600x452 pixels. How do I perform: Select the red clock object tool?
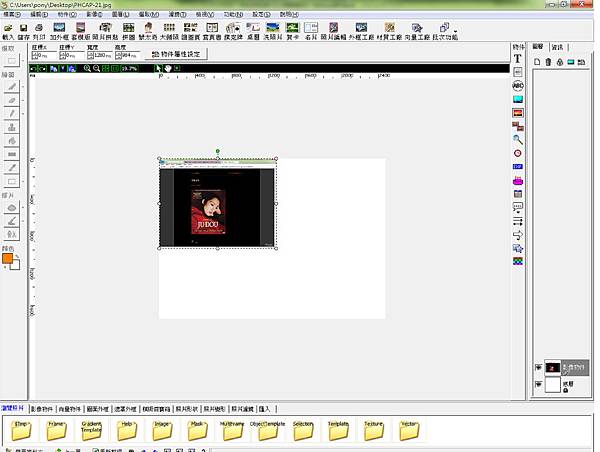518,153
